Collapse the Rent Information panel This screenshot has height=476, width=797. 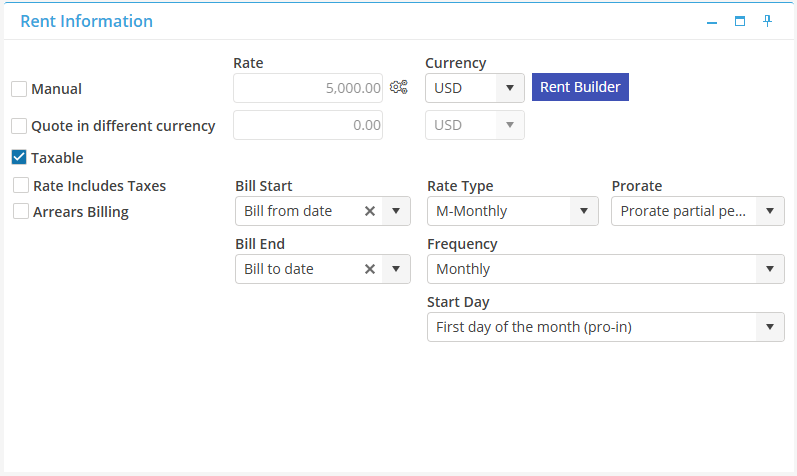712,21
